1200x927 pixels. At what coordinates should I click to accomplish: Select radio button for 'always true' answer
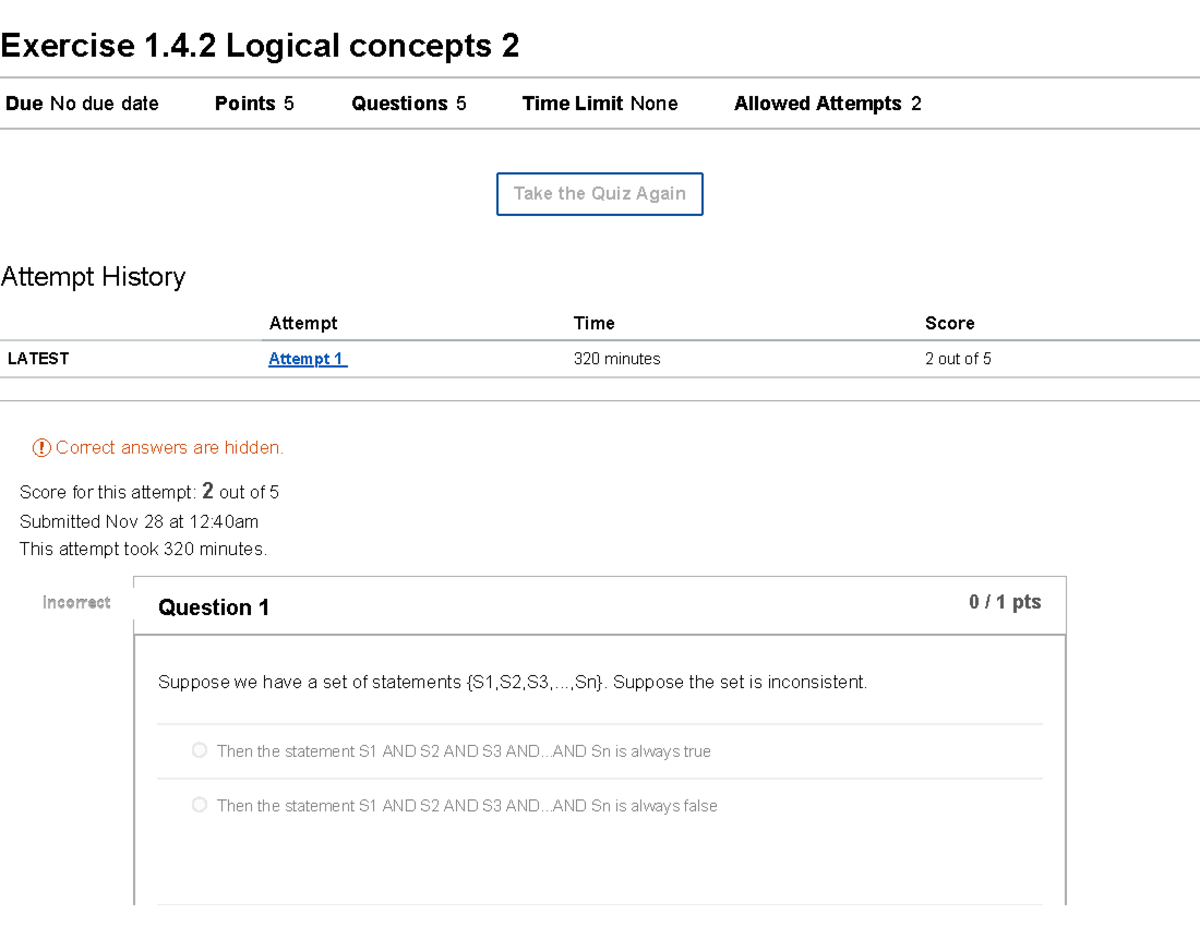(x=199, y=749)
